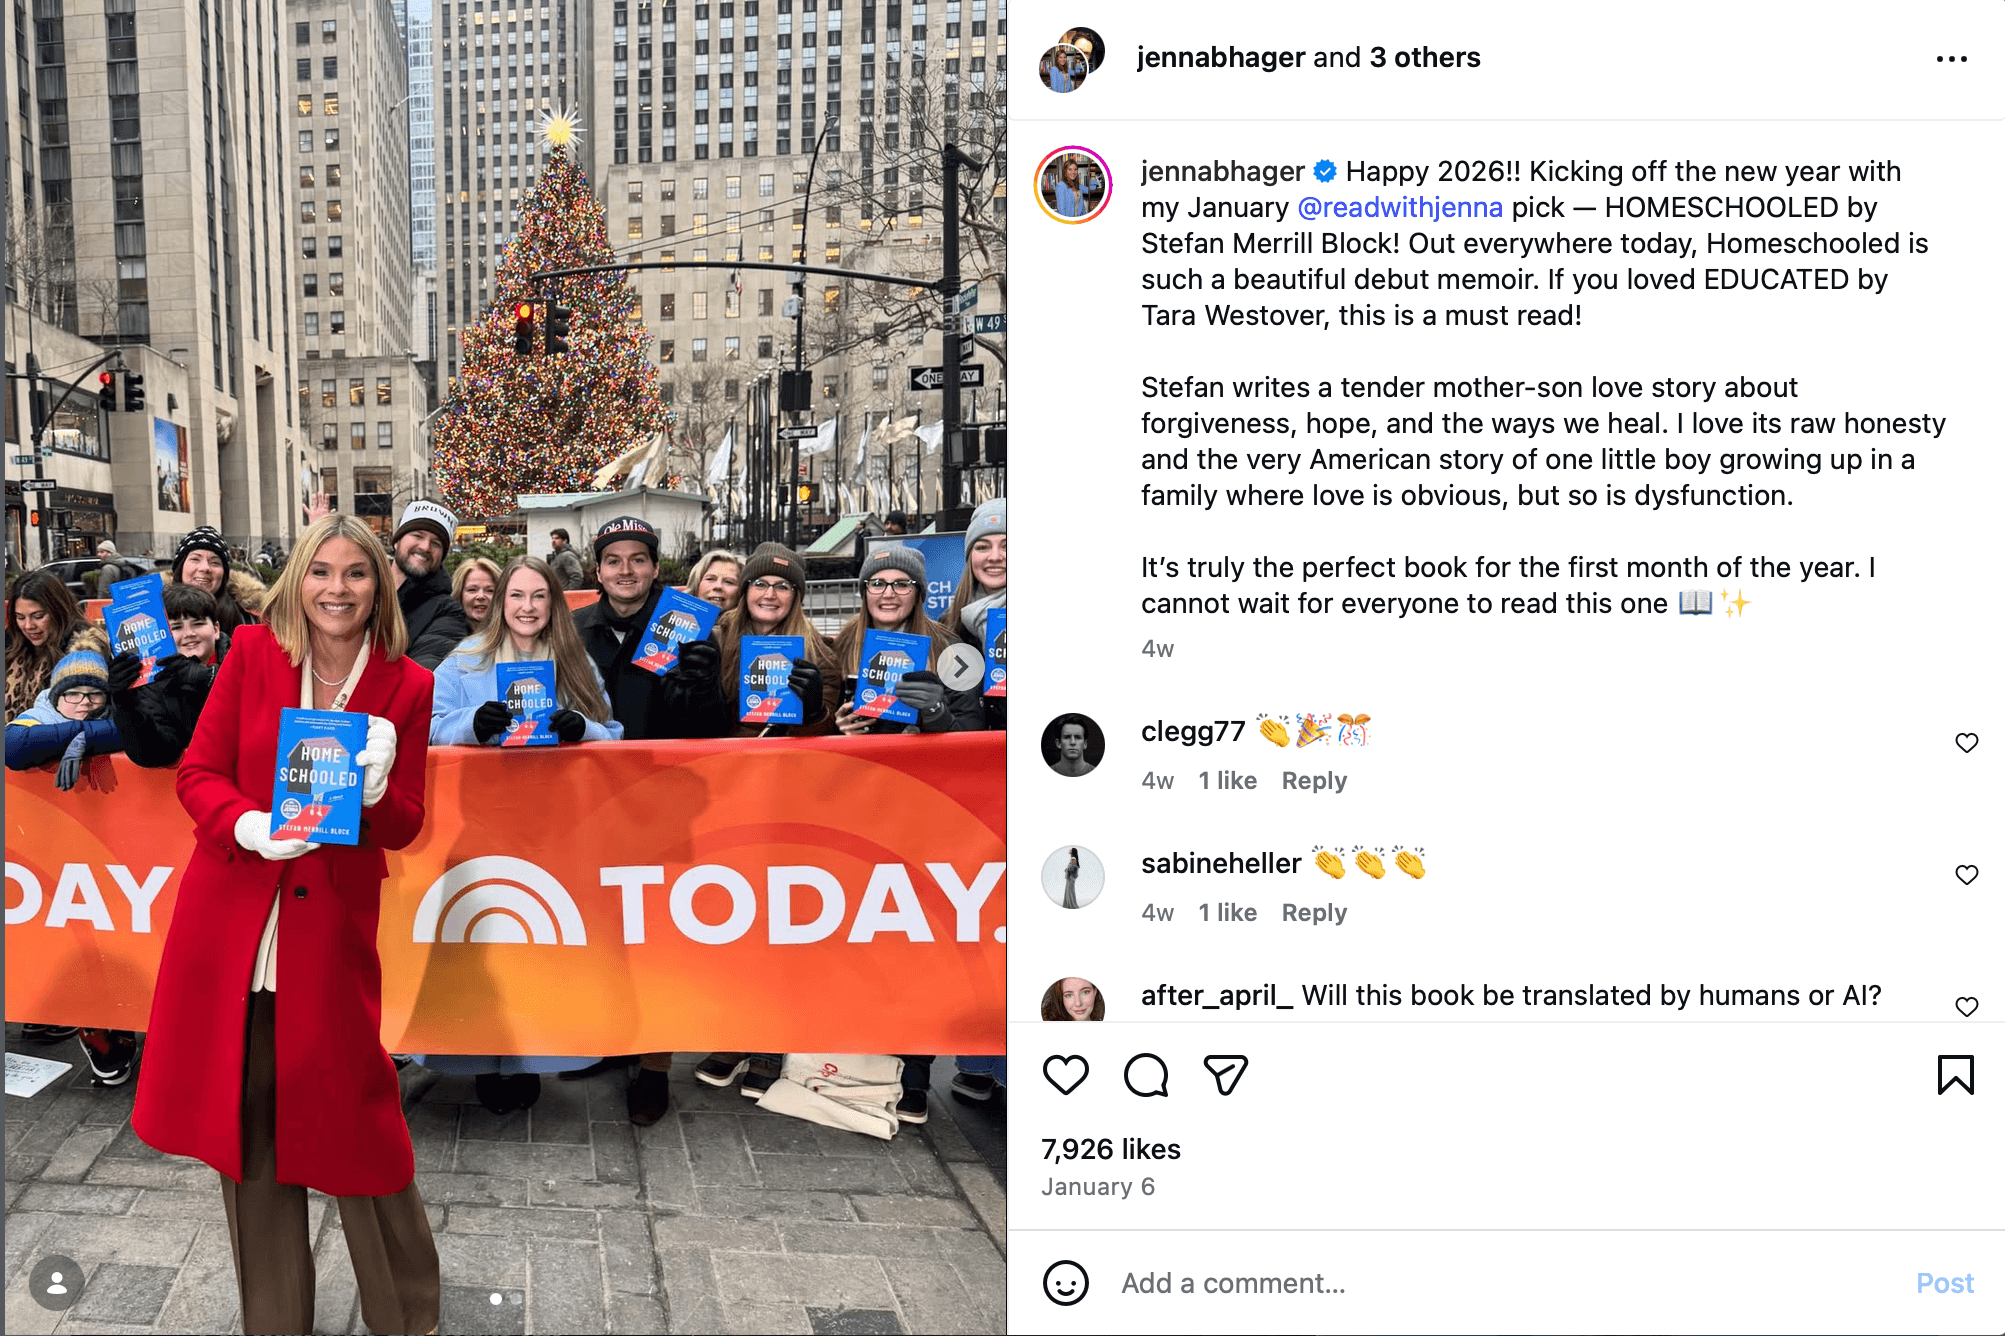Open the more options three-dot menu
This screenshot has width=2005, height=1336.
[1951, 59]
